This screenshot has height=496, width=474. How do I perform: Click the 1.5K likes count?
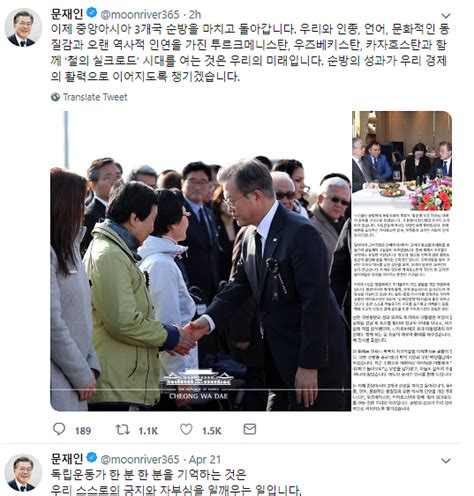click(212, 431)
